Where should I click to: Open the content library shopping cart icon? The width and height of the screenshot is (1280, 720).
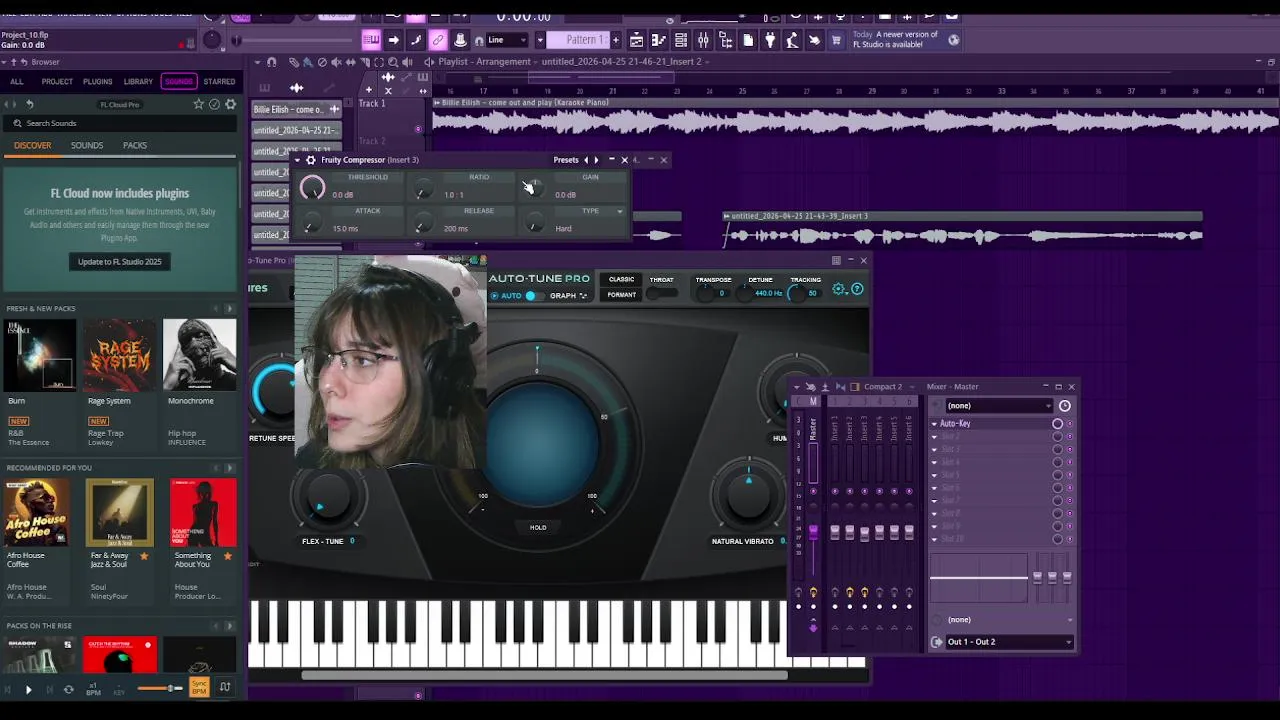836,40
